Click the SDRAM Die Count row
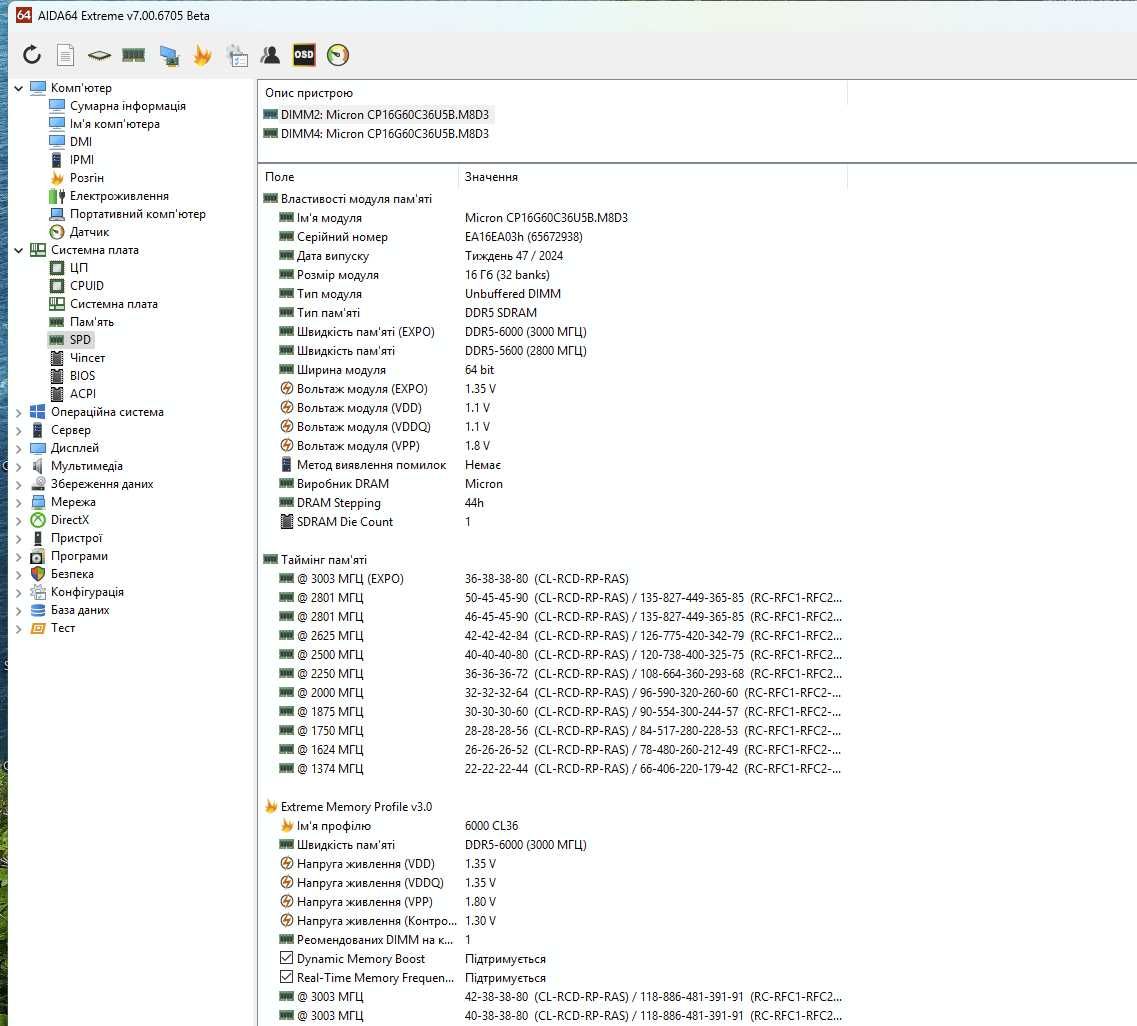This screenshot has width=1137, height=1026. (553, 521)
